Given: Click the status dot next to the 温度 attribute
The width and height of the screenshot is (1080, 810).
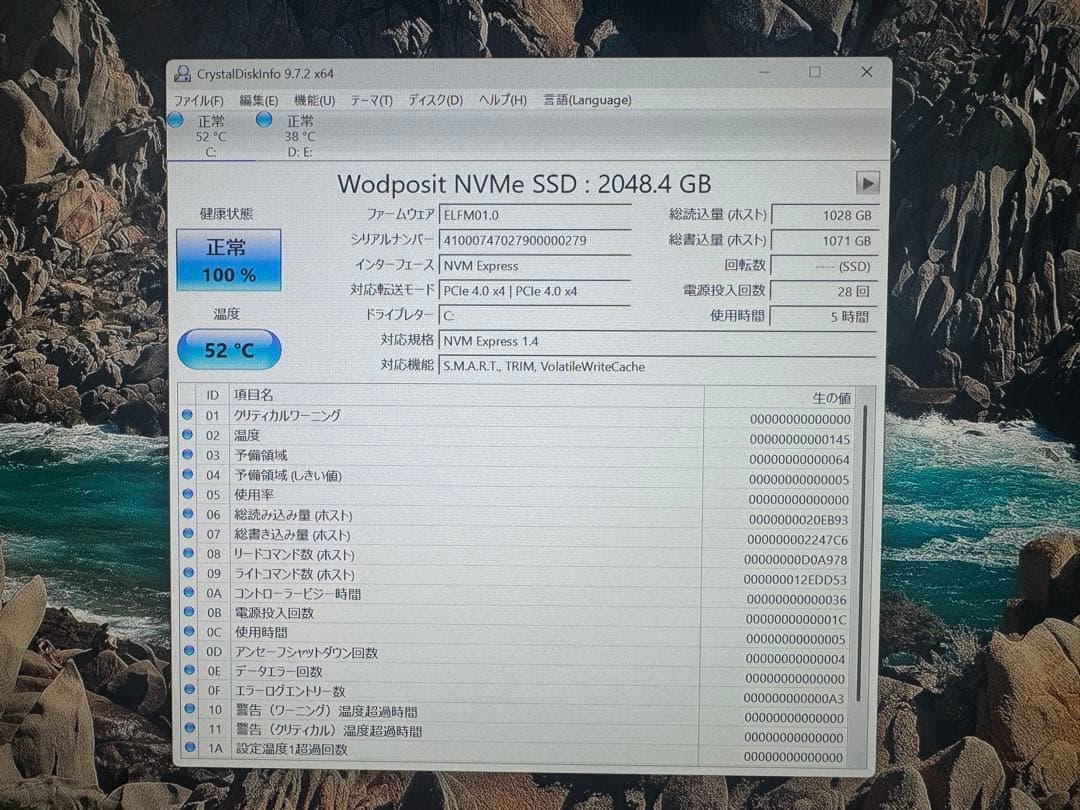Looking at the screenshot, I should point(190,435).
